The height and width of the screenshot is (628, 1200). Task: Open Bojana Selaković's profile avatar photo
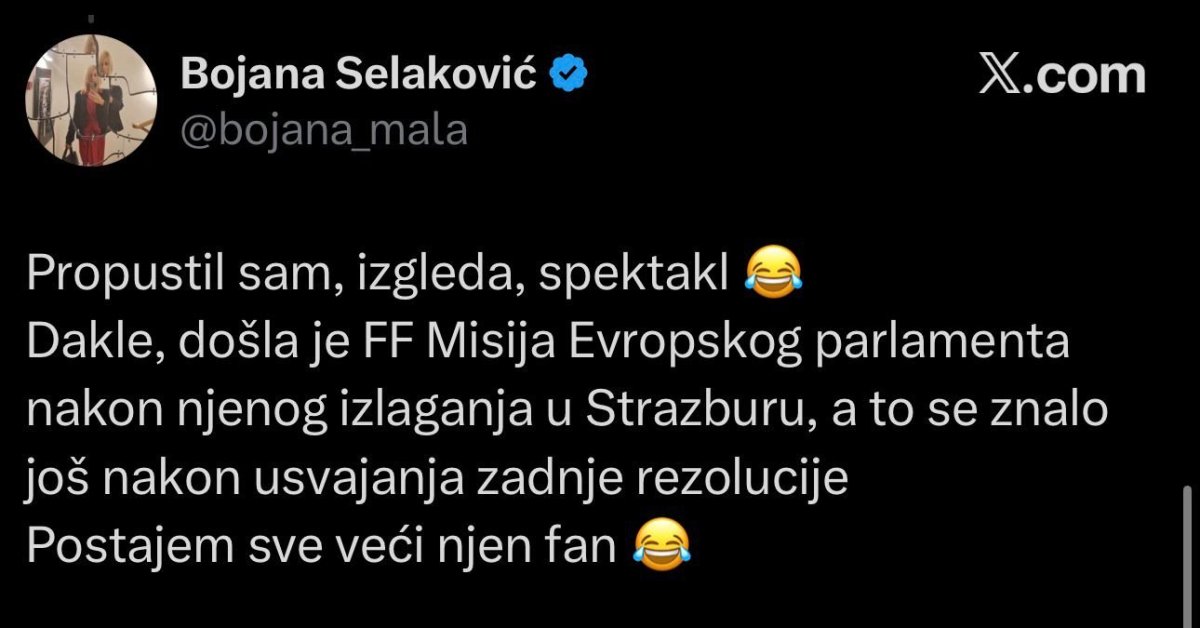click(x=92, y=107)
